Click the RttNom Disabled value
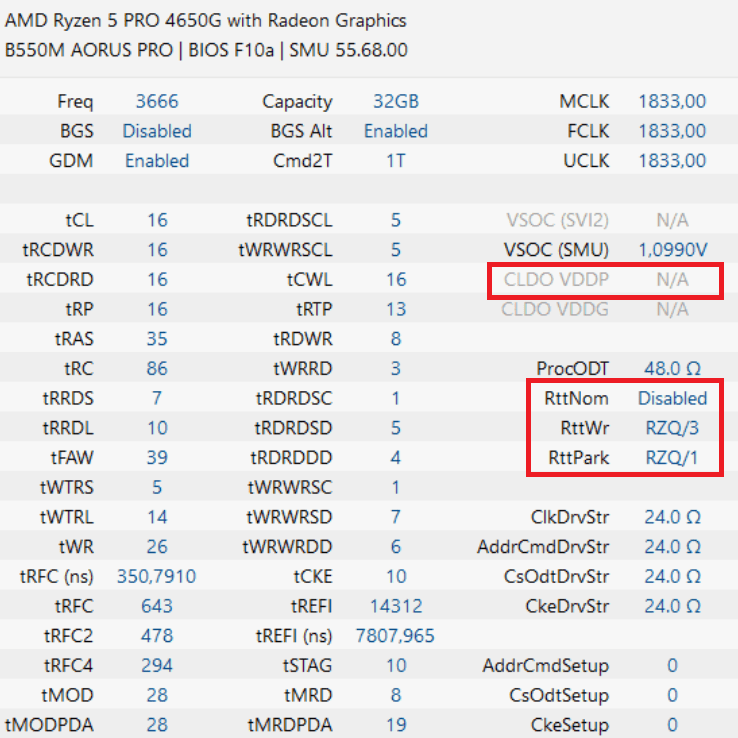Screen dimensions: 738x738 coord(672,398)
